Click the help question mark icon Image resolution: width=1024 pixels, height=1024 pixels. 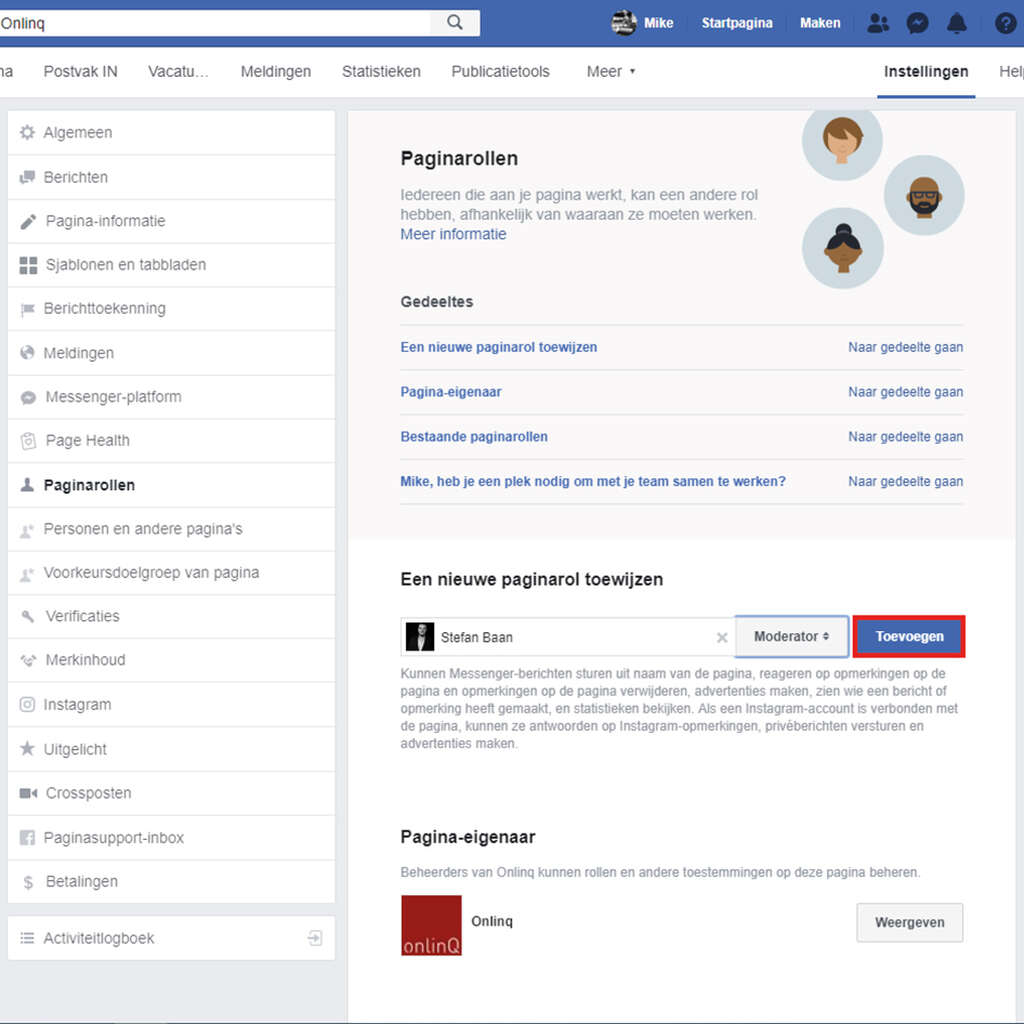[x=1005, y=23]
